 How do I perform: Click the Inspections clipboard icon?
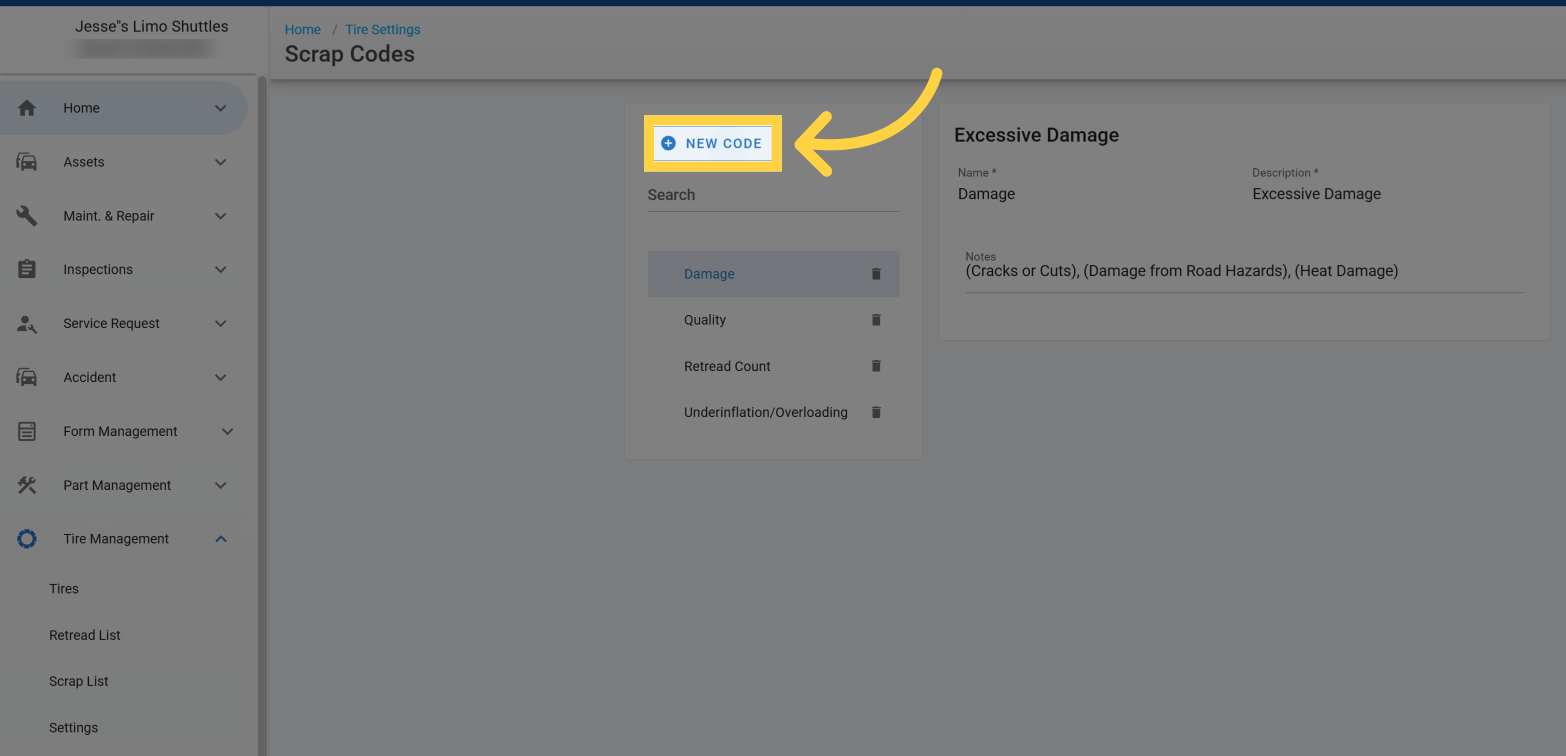27,270
